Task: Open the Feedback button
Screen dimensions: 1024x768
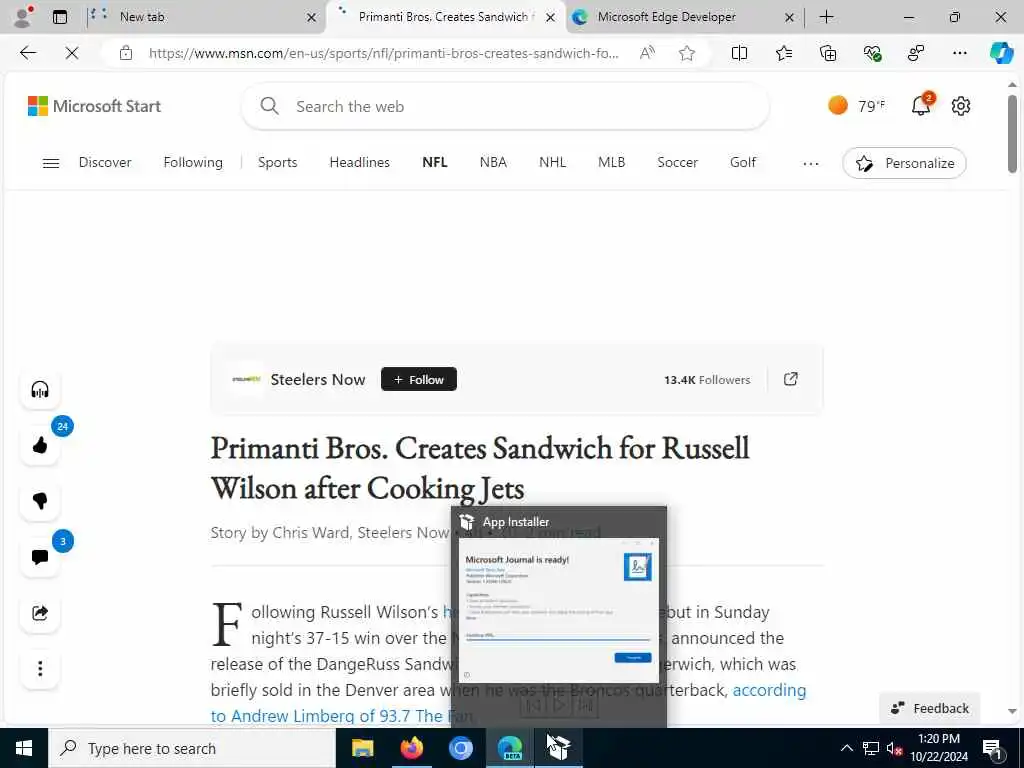Action: pos(930,708)
